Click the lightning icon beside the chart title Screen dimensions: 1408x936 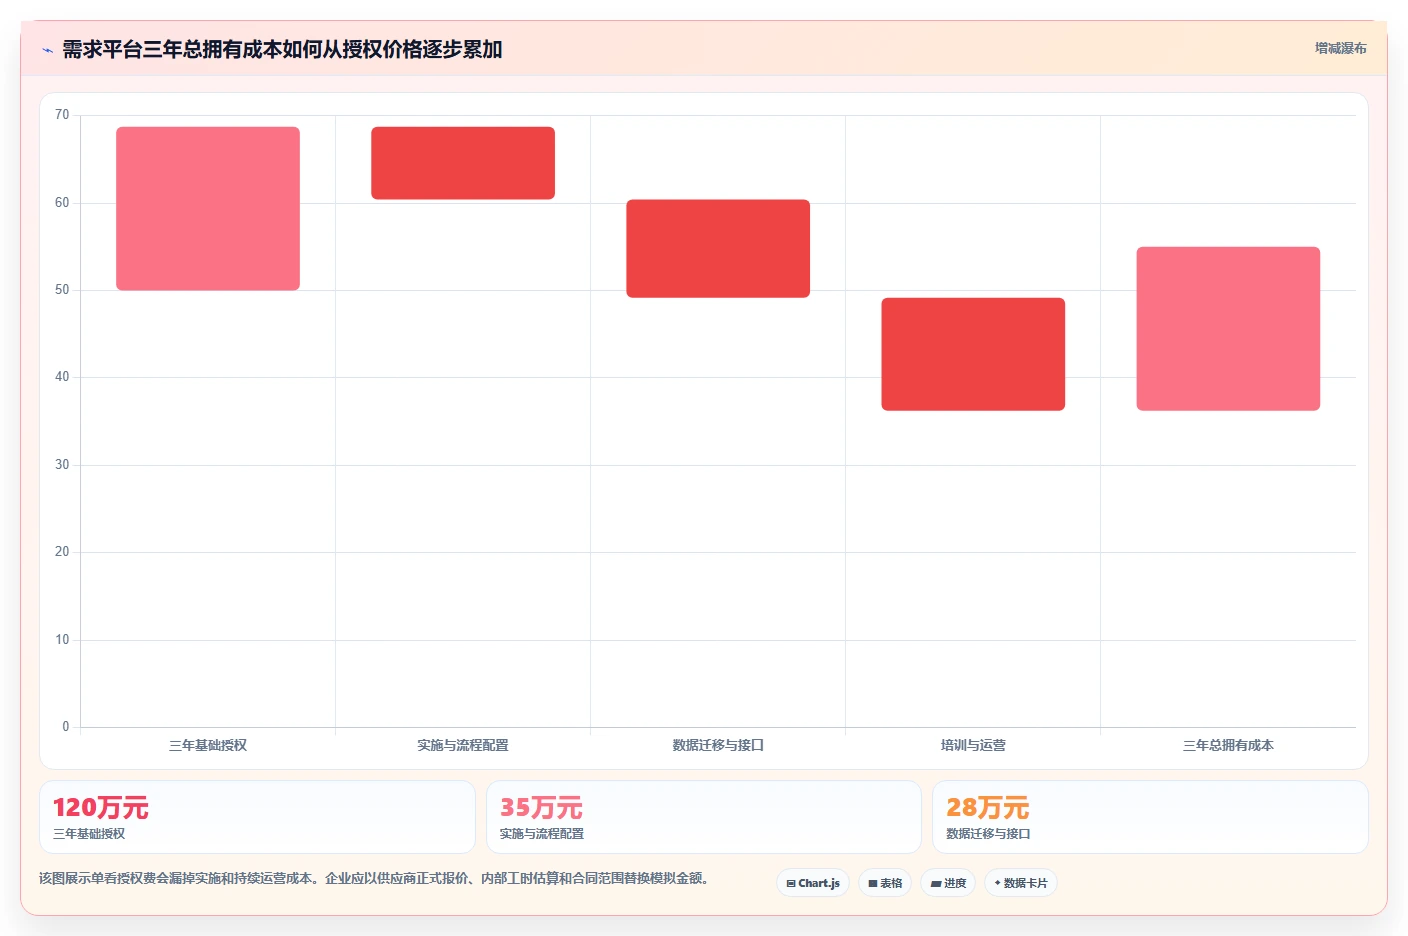point(47,50)
